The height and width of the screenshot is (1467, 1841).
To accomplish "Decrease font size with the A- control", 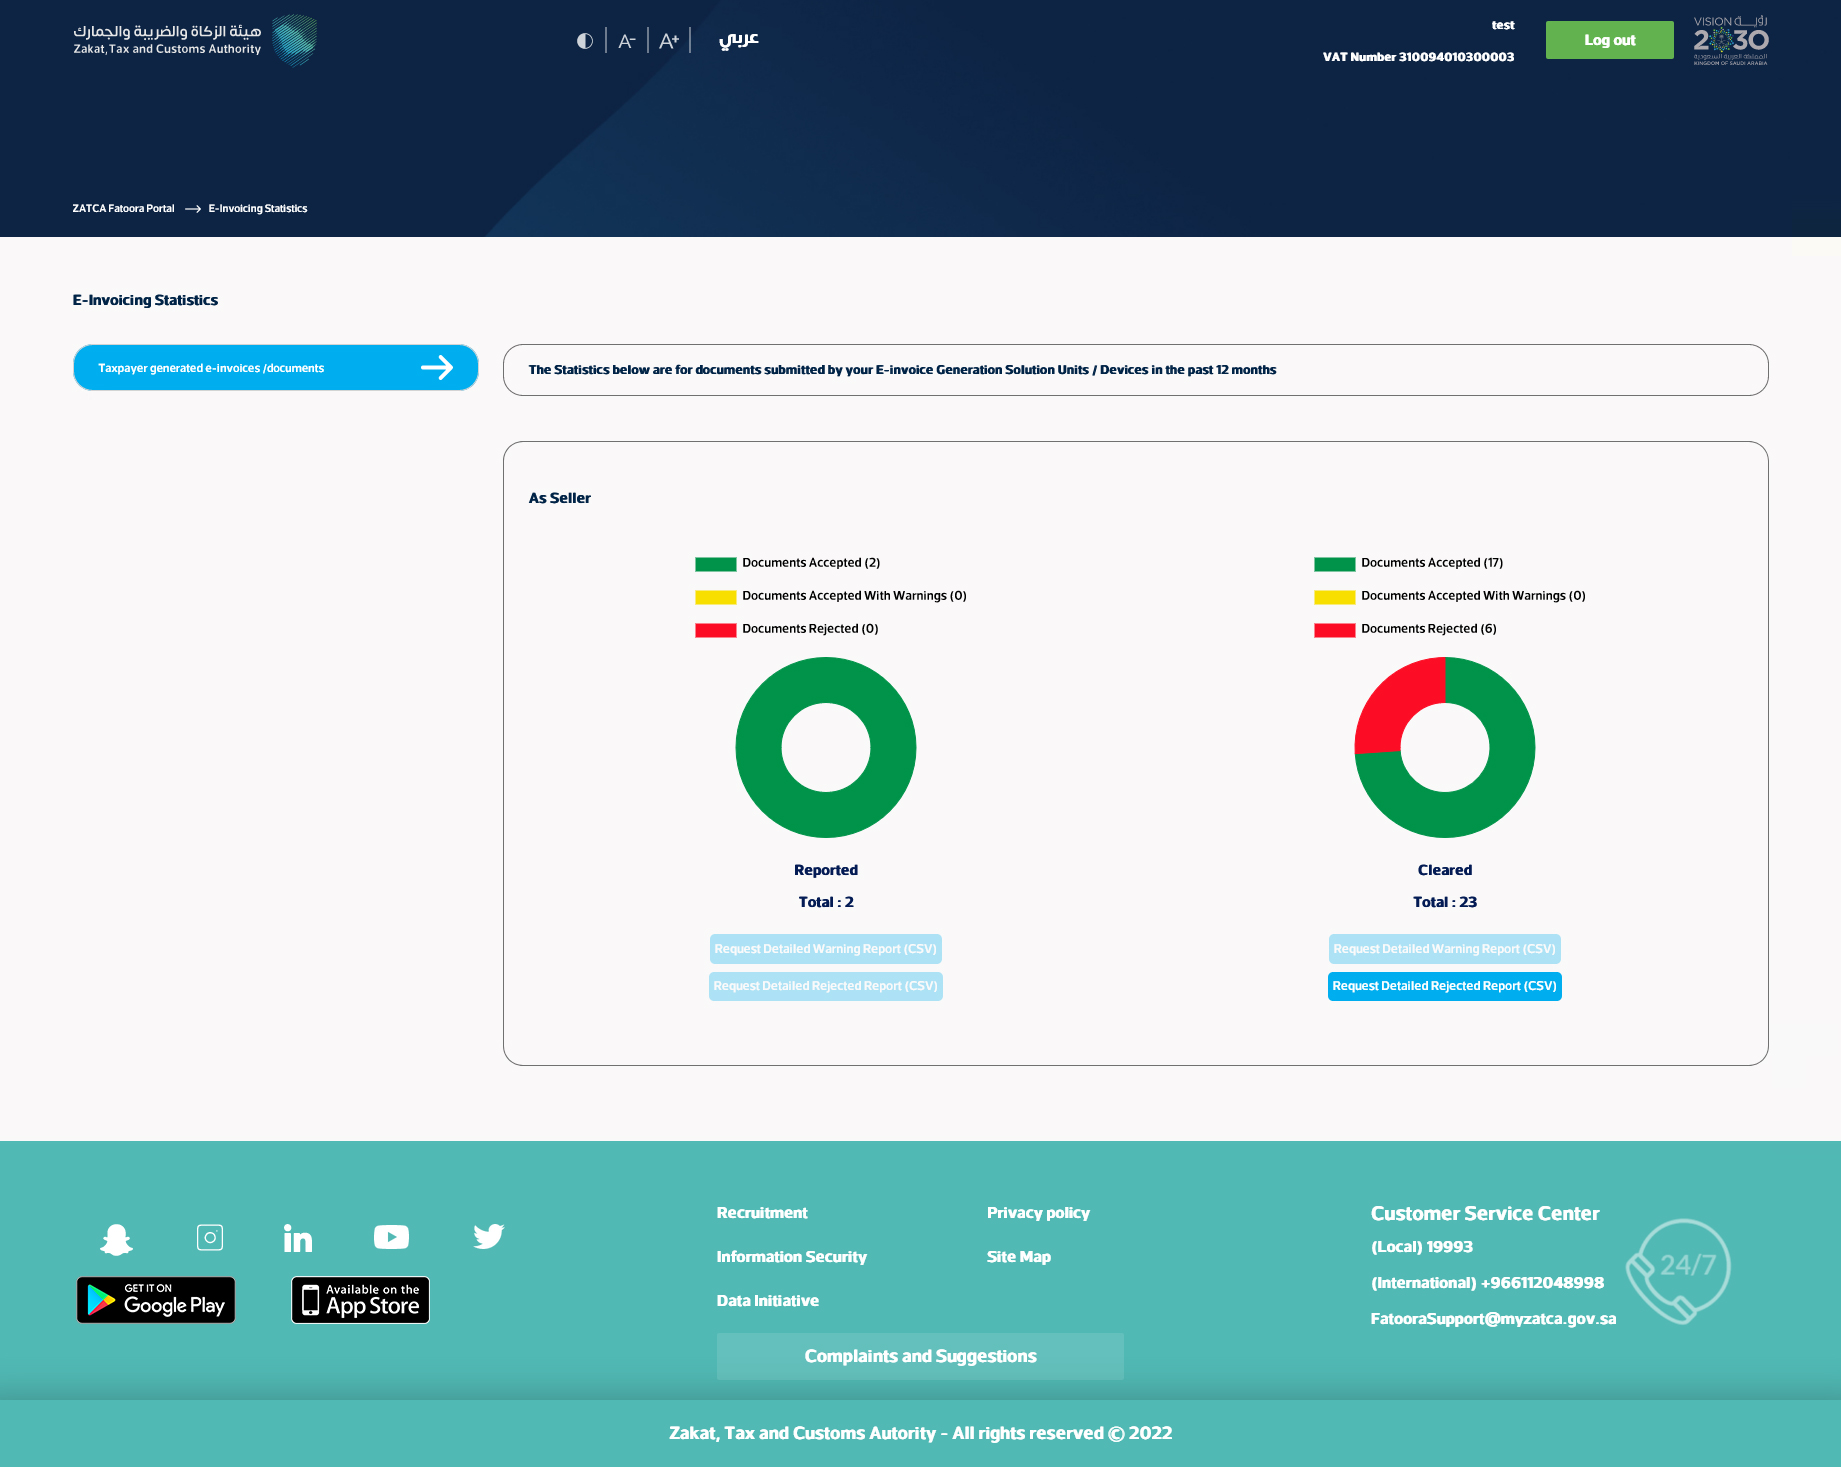I will 626,40.
